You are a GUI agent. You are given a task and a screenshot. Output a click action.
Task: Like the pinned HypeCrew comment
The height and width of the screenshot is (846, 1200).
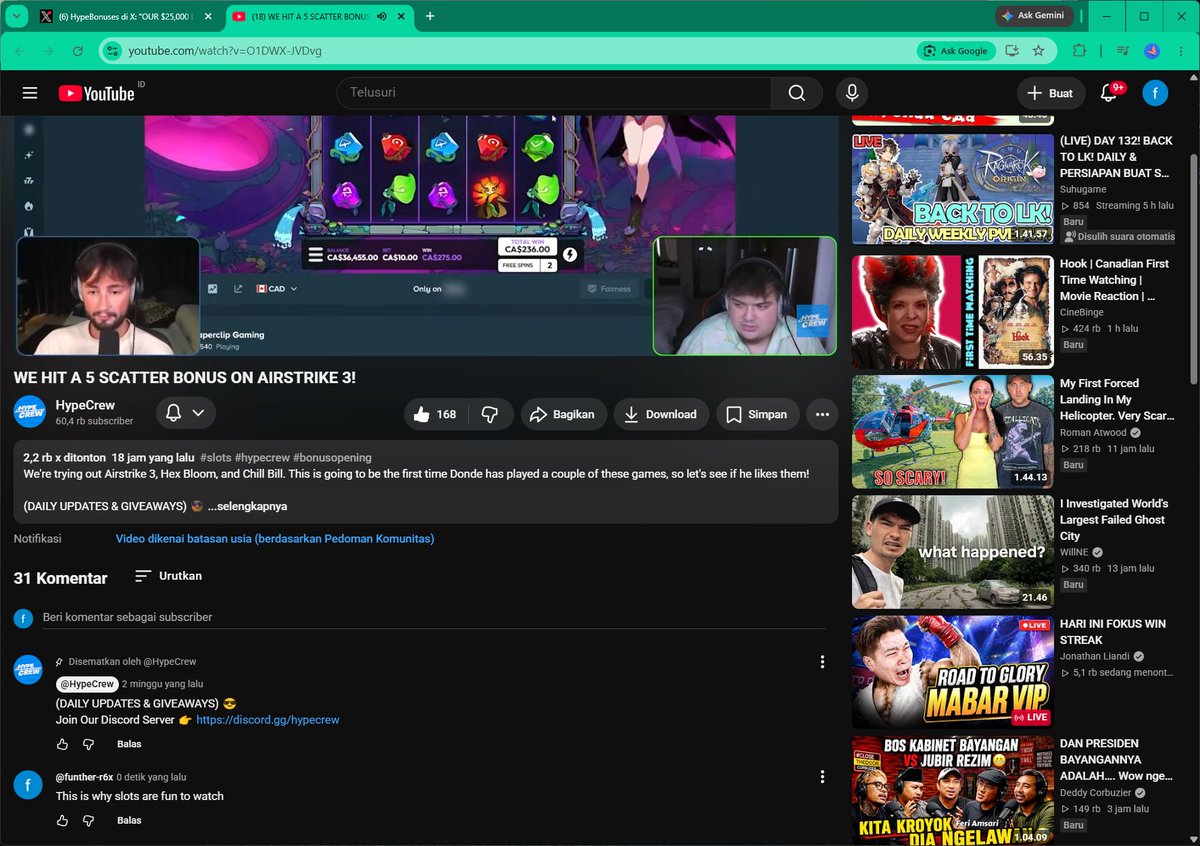point(63,744)
